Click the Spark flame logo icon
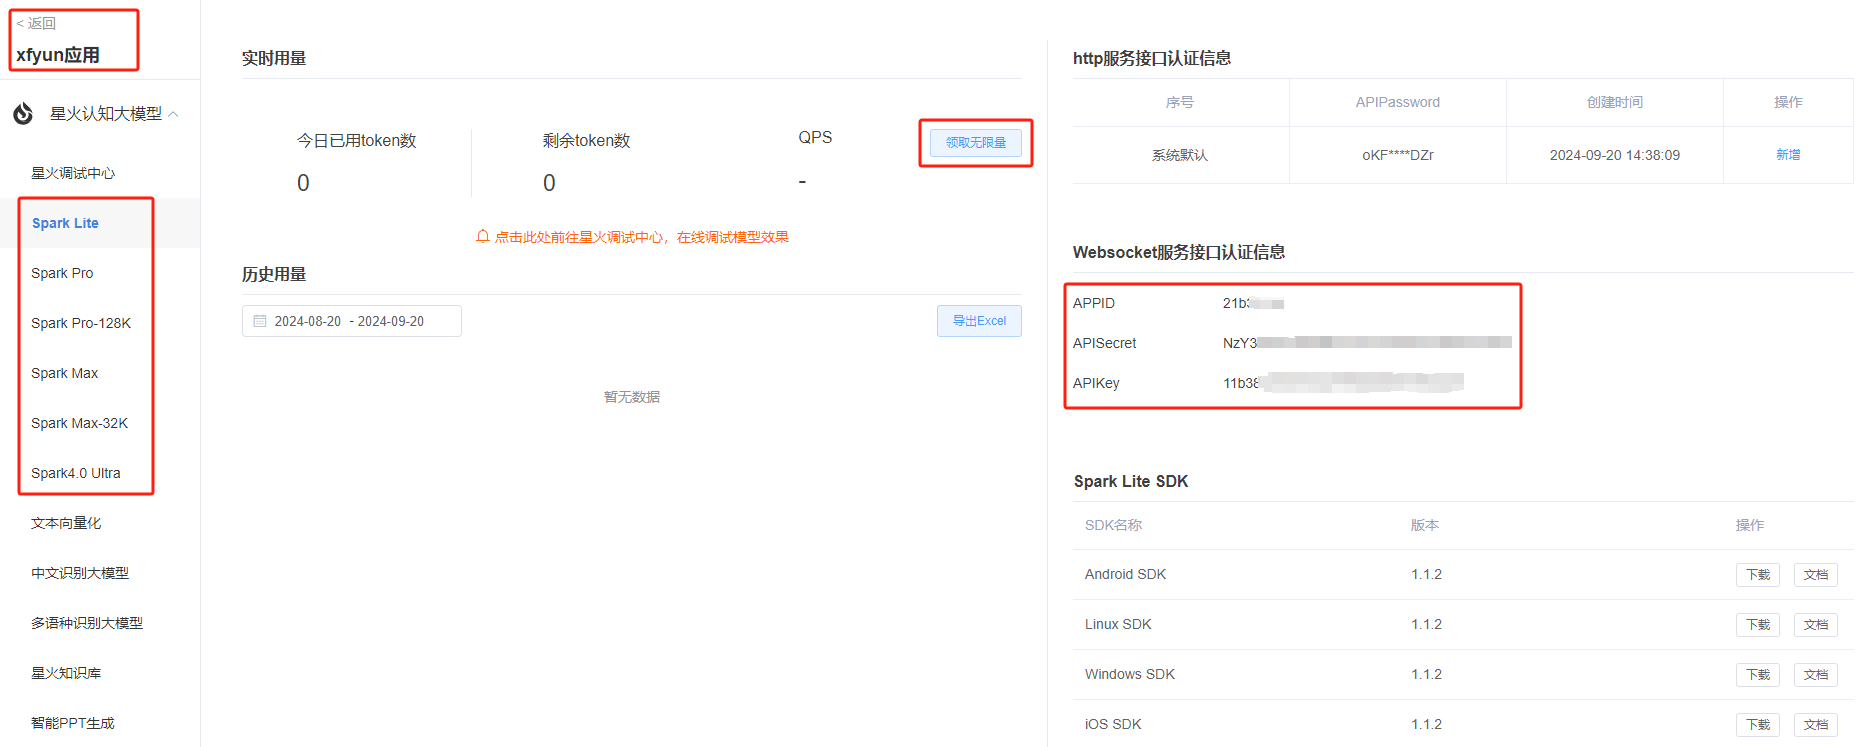Image resolution: width=1869 pixels, height=747 pixels. 23,114
